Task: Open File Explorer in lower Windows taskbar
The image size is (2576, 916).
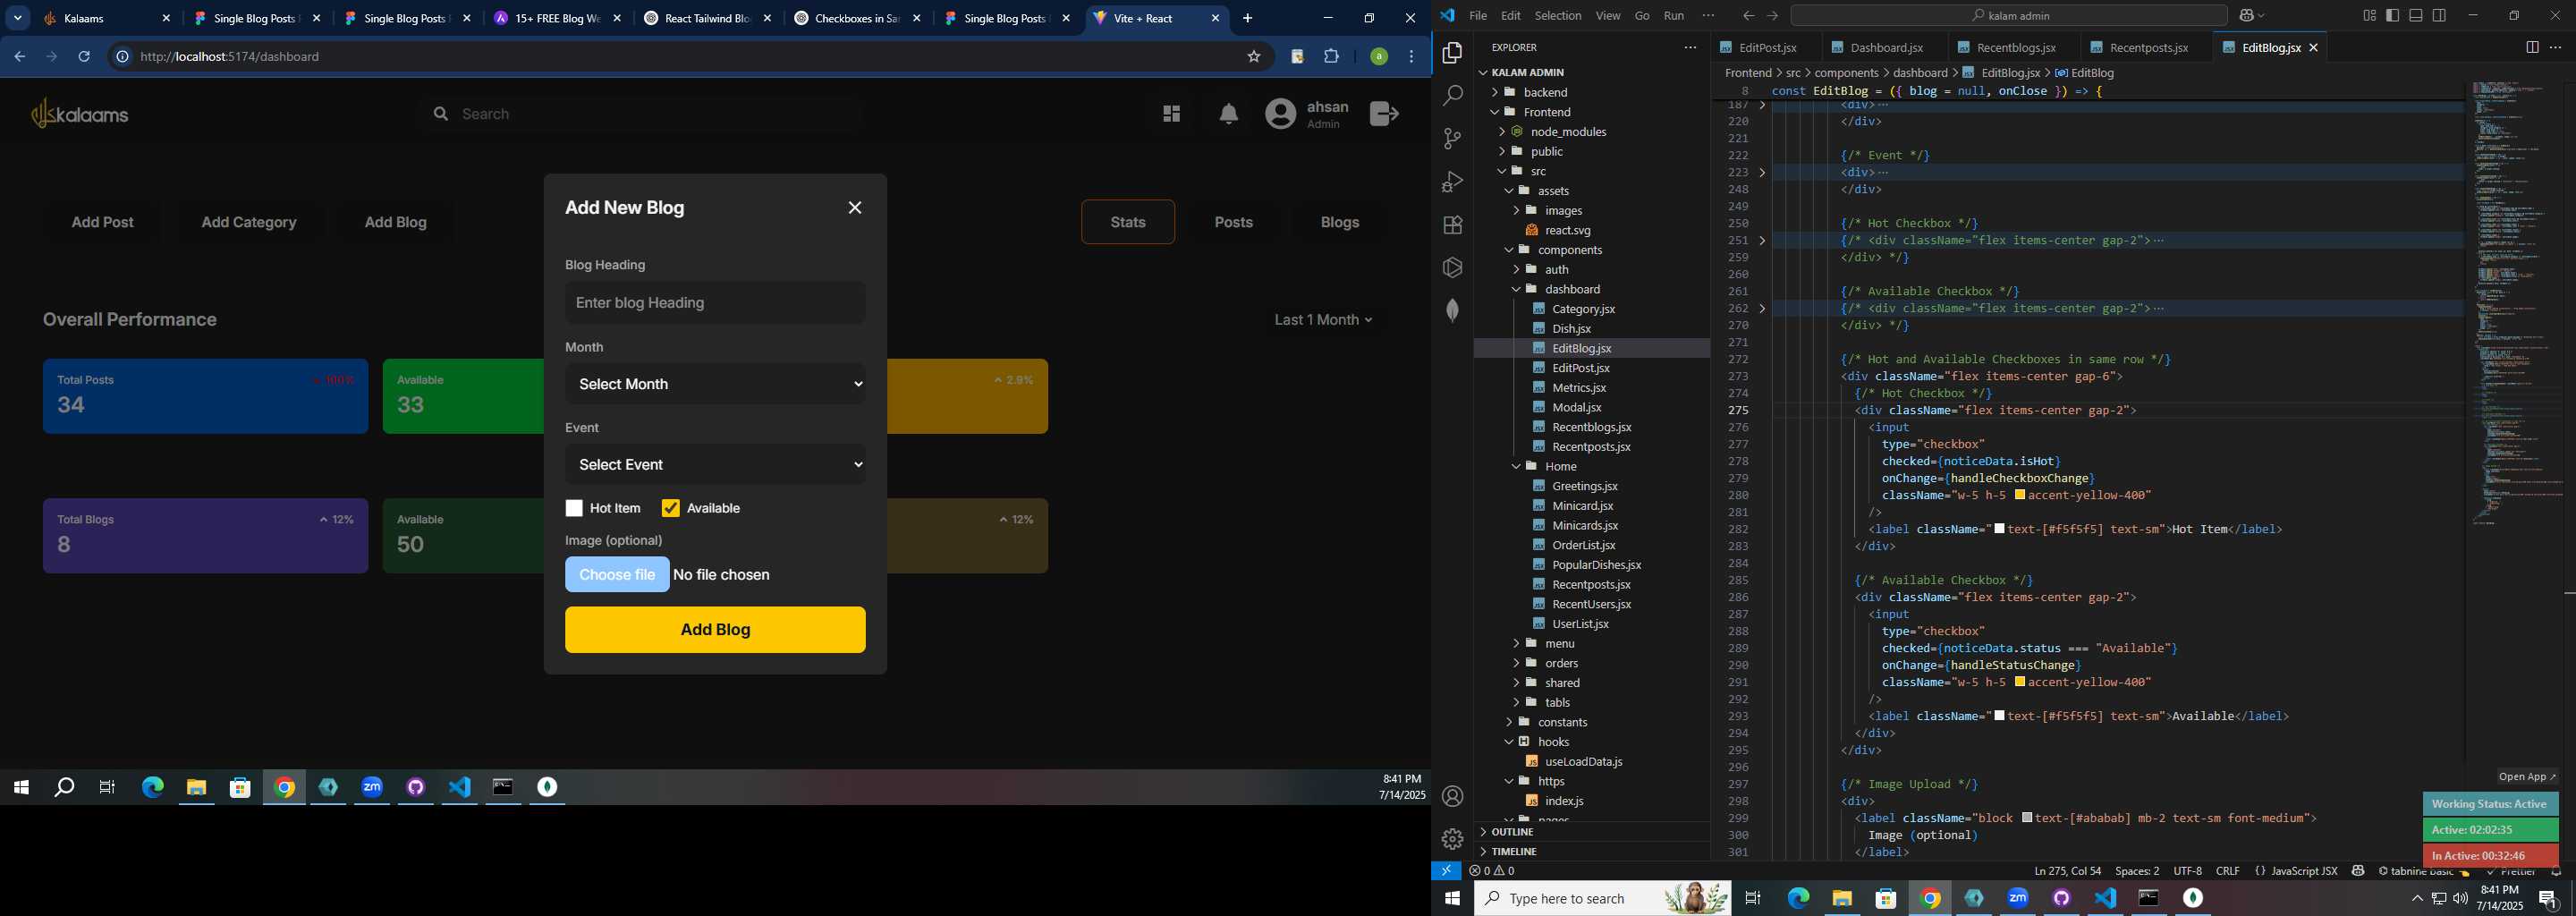Action: point(1842,898)
